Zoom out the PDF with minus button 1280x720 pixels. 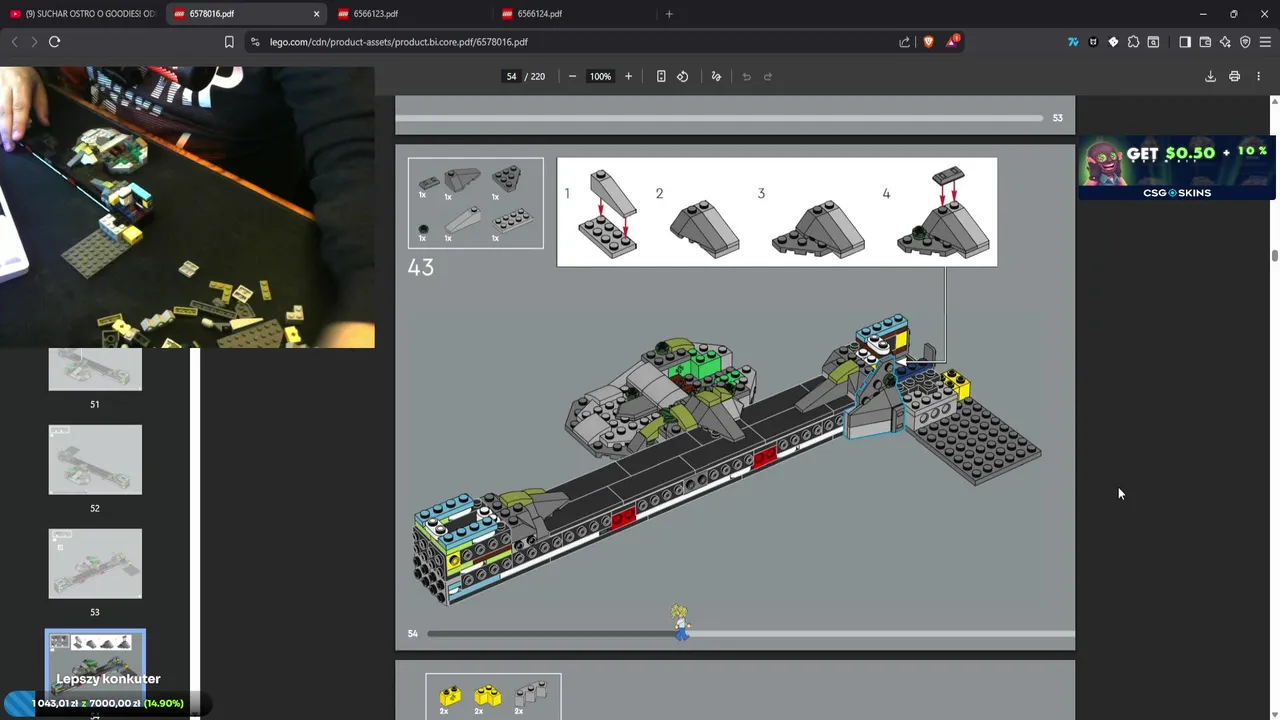click(x=572, y=76)
